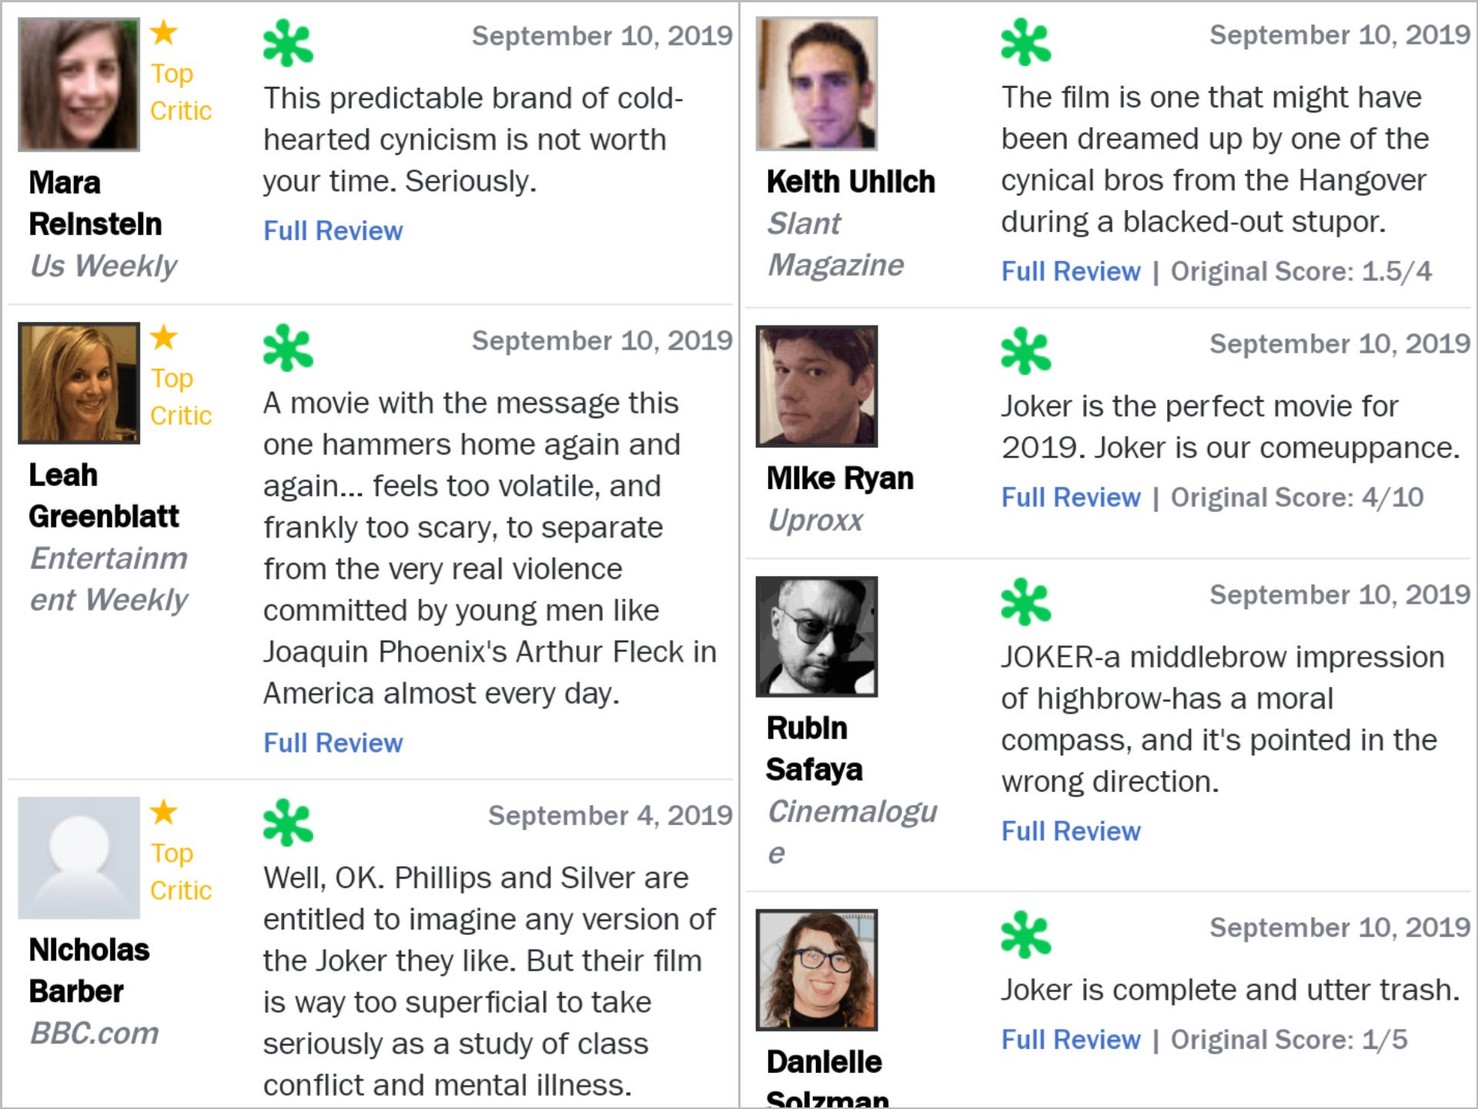Open Rubin Safaya's Full Review link

click(x=1071, y=832)
